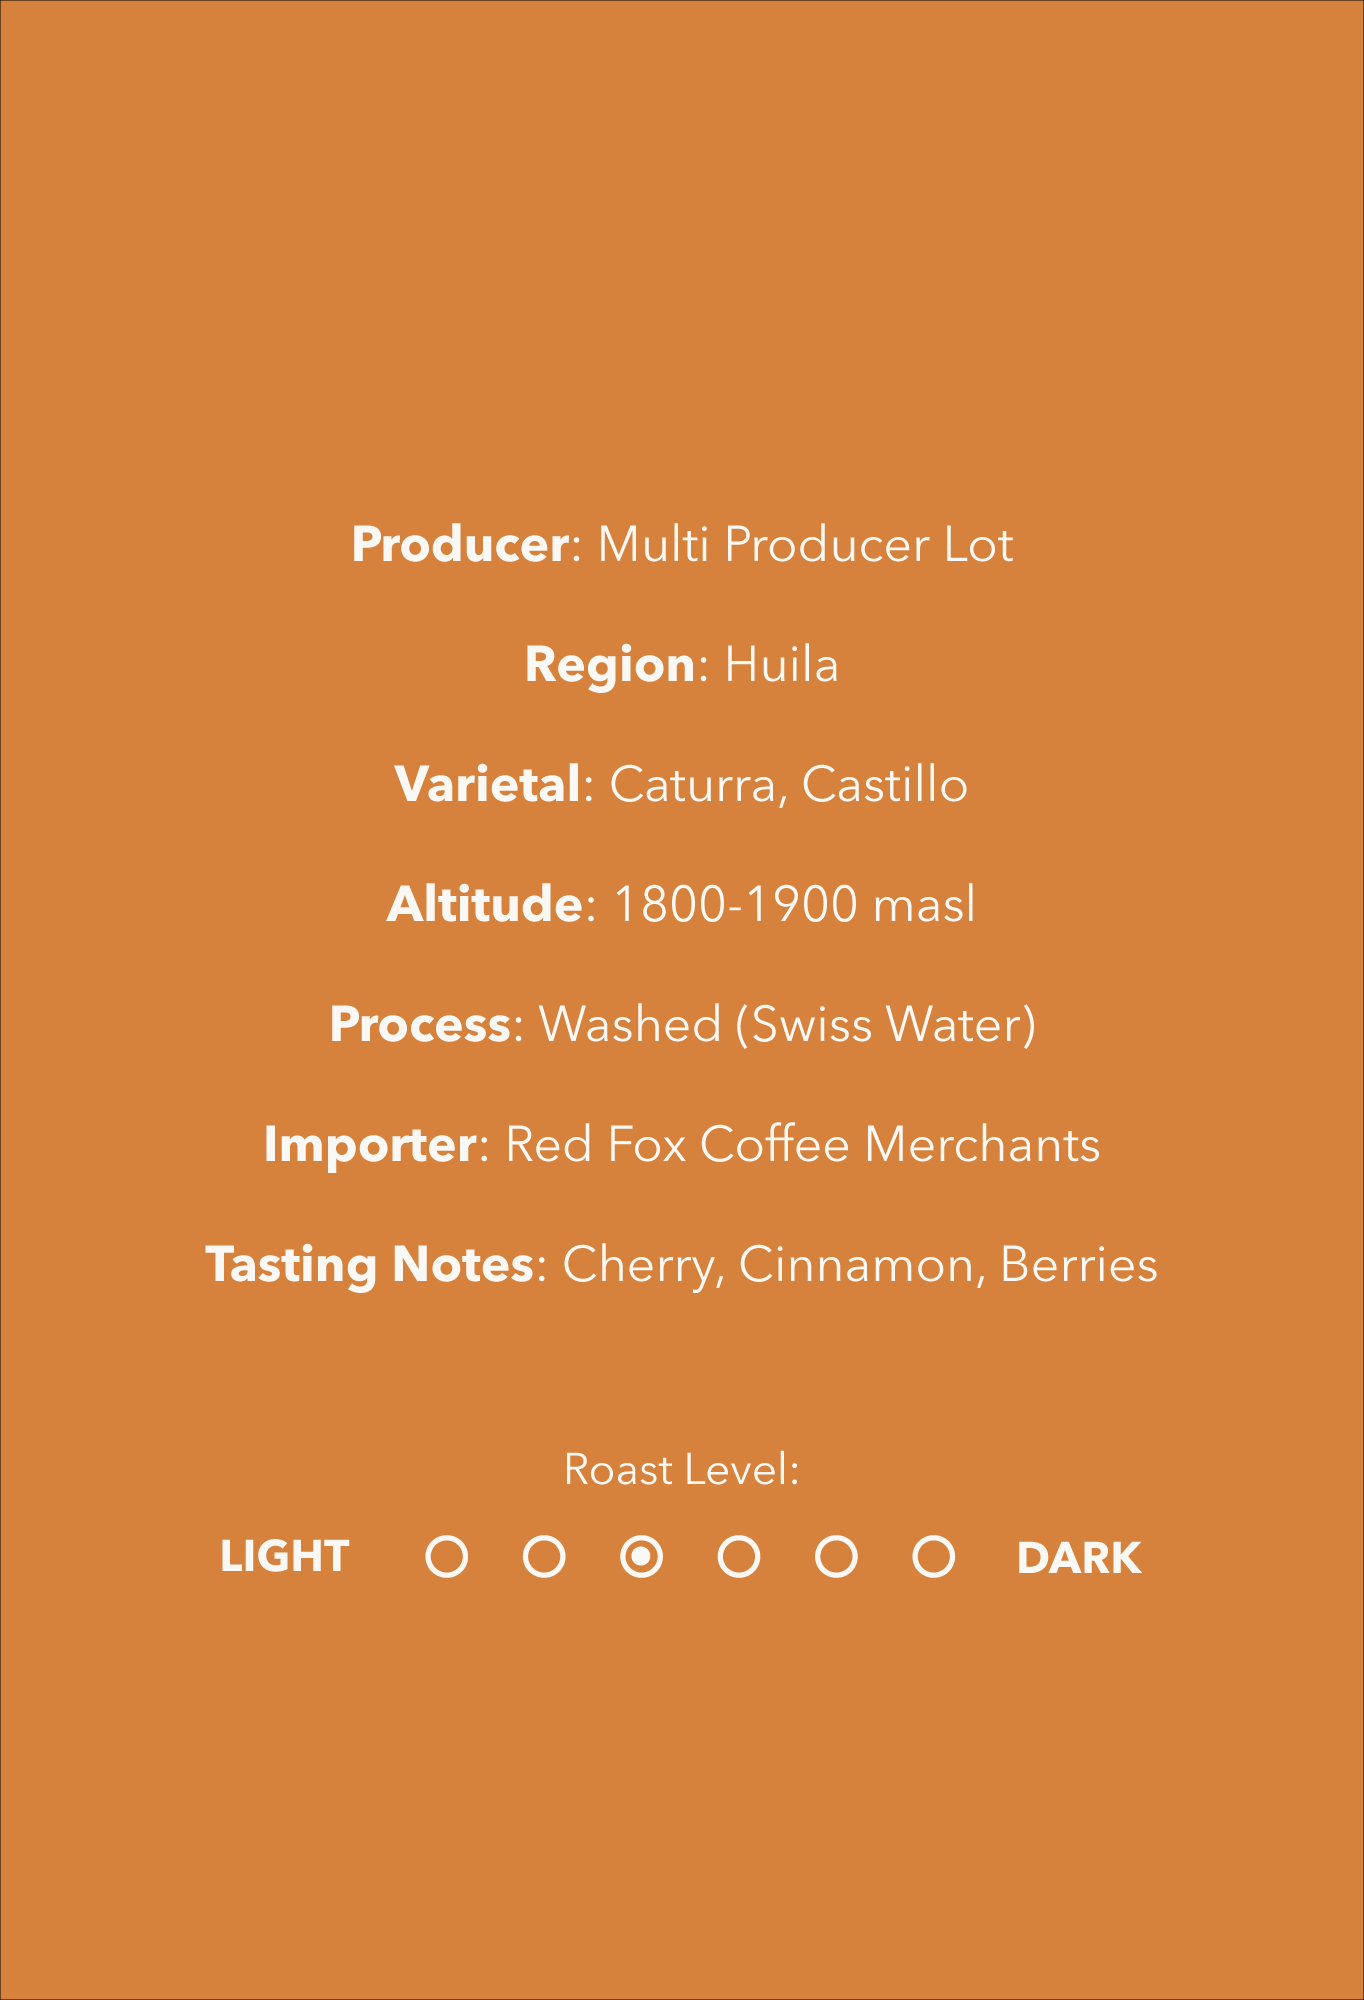Select the second roast circle from LIGHT
Screen dimensions: 1364x2000
pyautogui.click(x=544, y=1557)
